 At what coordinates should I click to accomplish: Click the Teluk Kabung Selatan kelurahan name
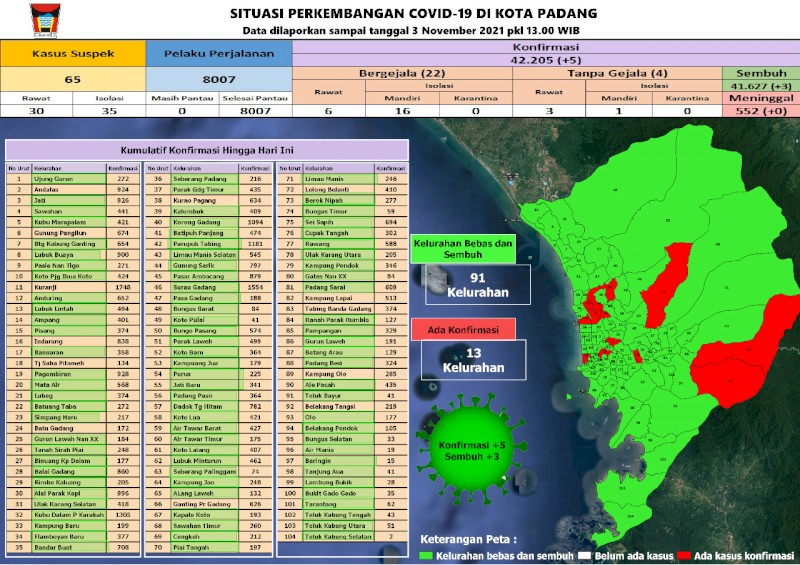[x=338, y=536]
